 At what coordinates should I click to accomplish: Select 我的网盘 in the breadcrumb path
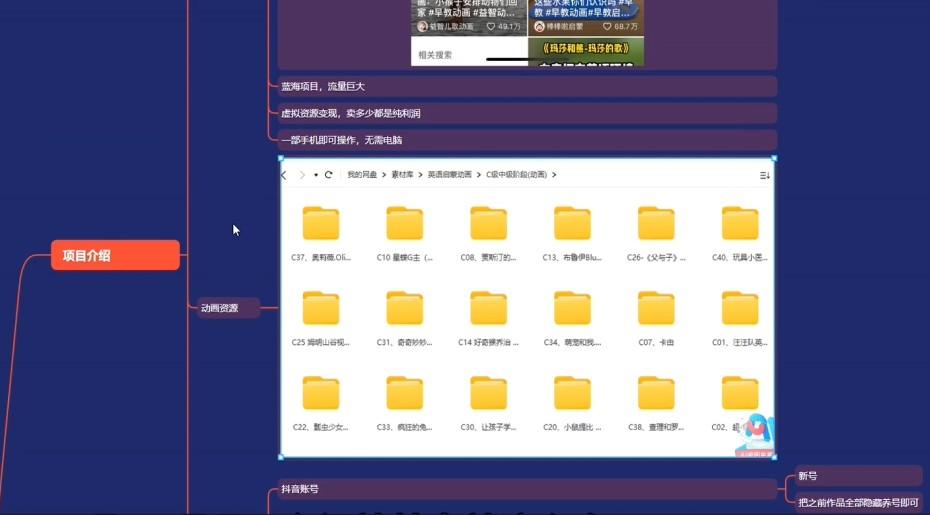pyautogui.click(x=361, y=175)
